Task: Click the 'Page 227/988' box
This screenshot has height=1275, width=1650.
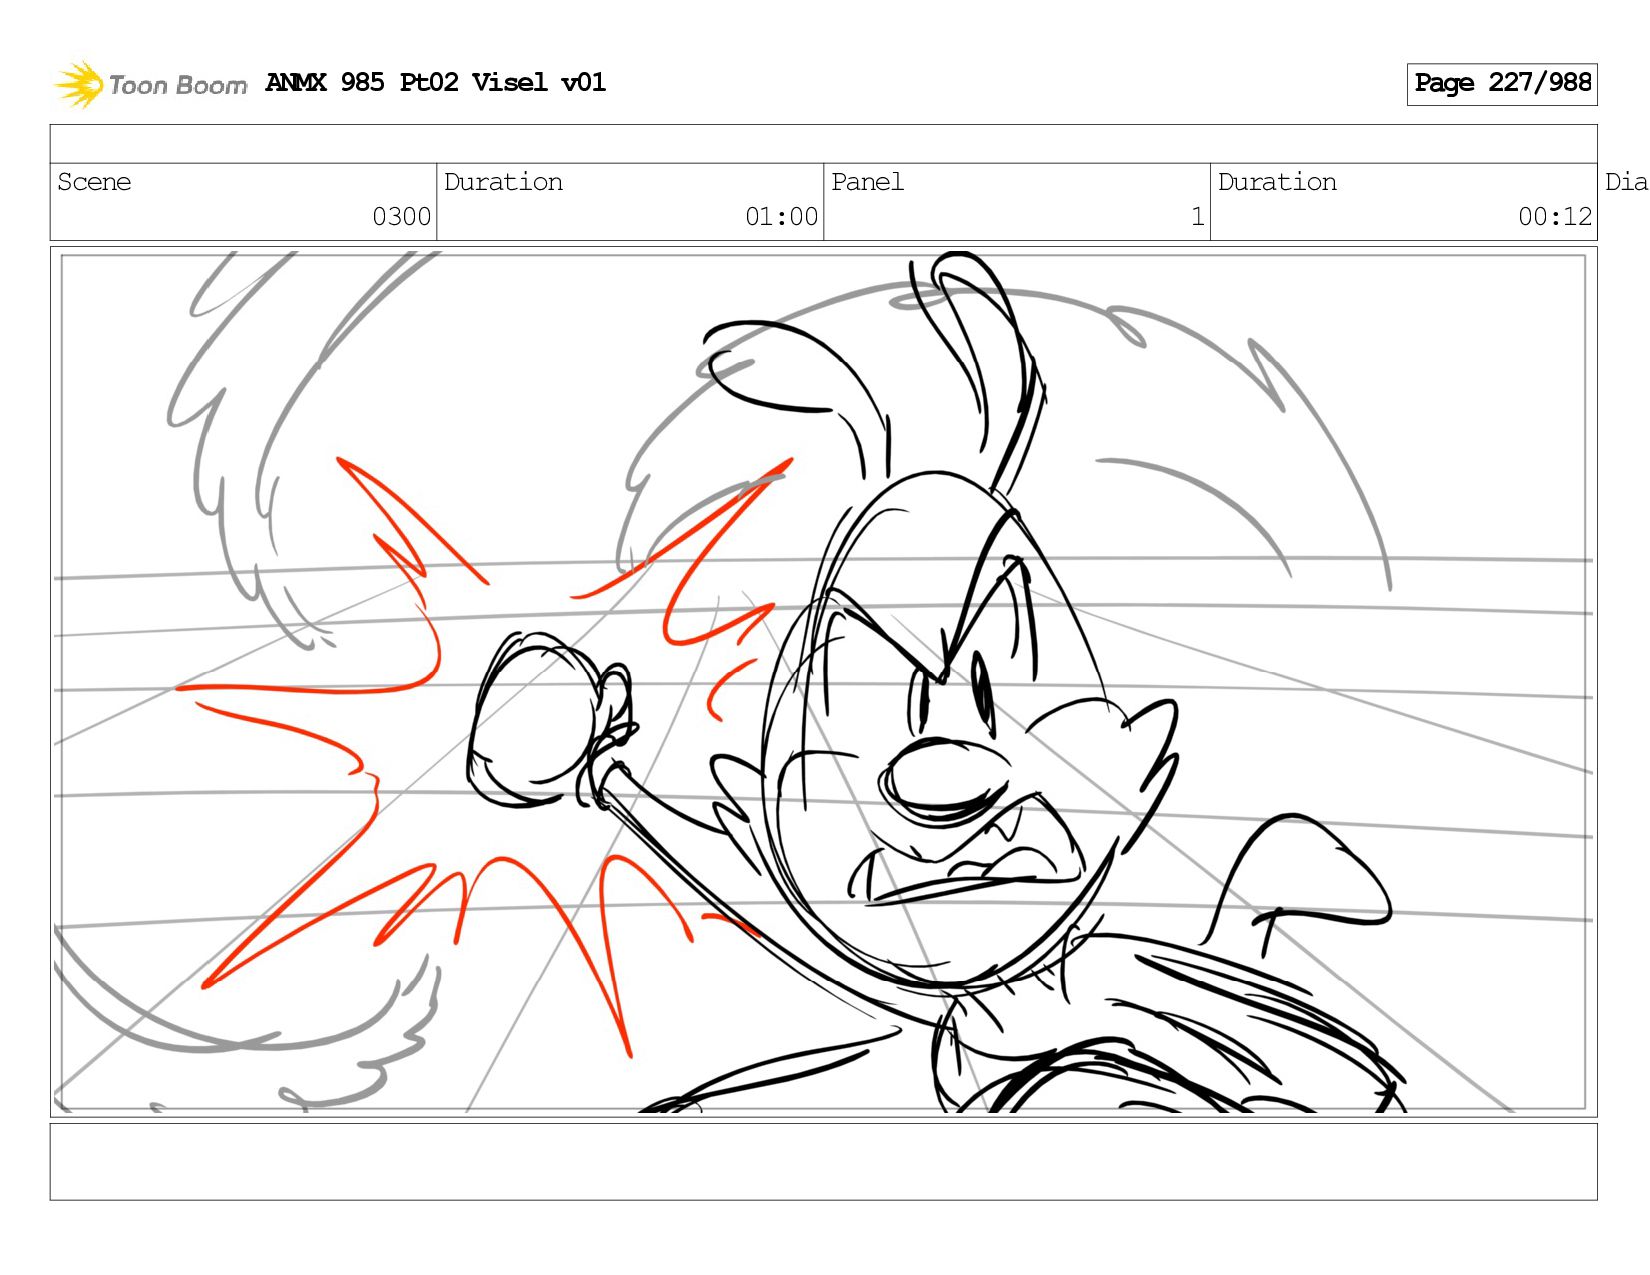Action: pos(1502,84)
